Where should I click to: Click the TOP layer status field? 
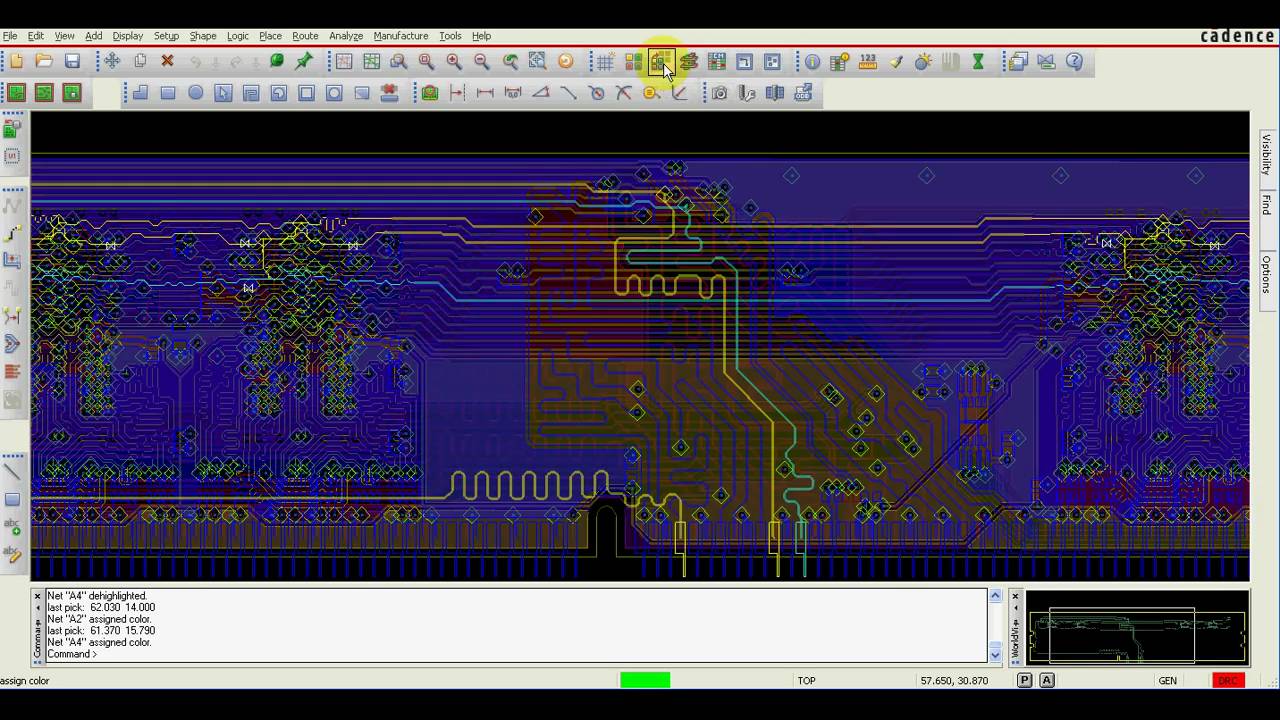tap(806, 680)
